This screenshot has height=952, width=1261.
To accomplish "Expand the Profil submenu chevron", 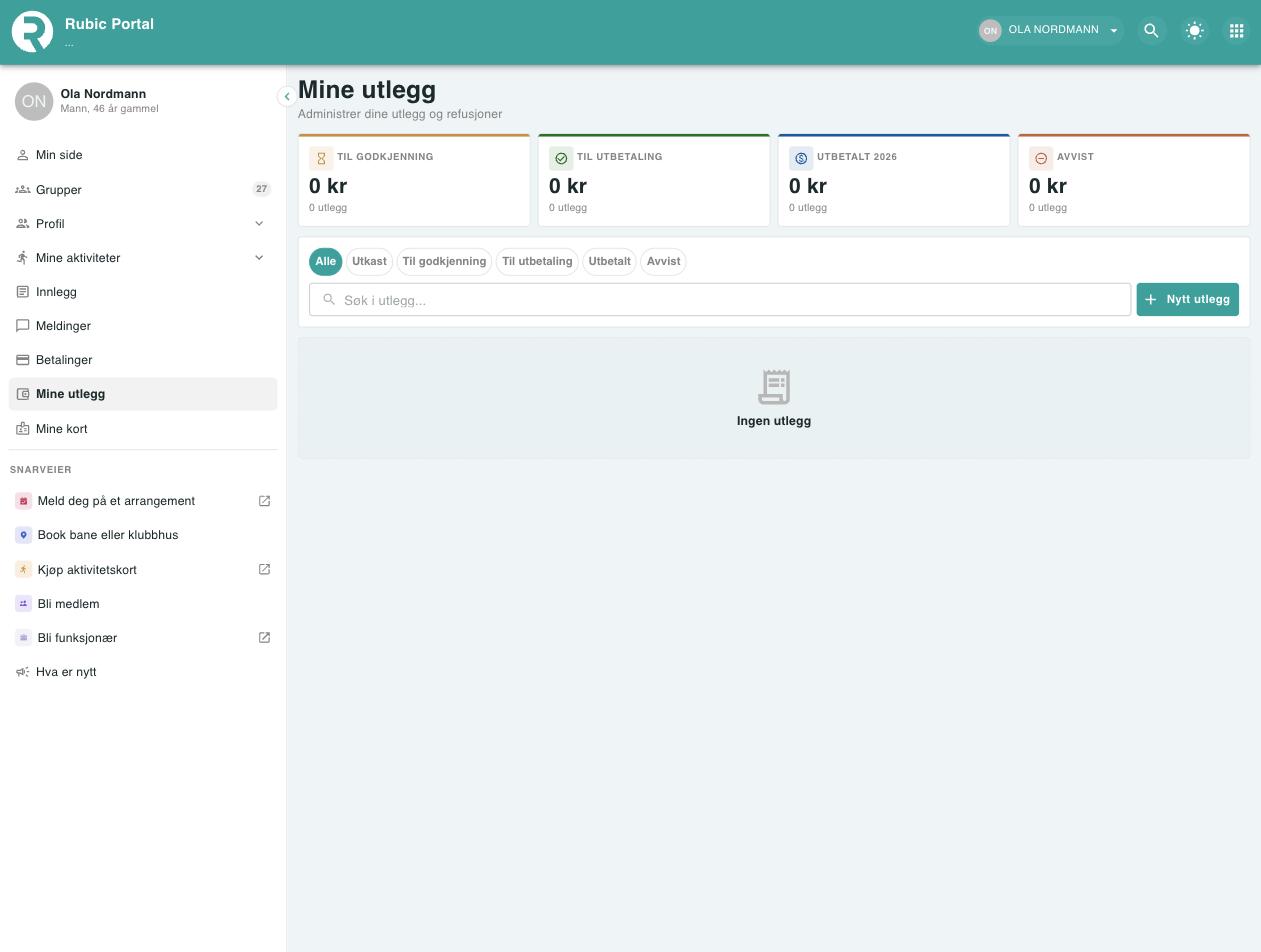I will (259, 224).
